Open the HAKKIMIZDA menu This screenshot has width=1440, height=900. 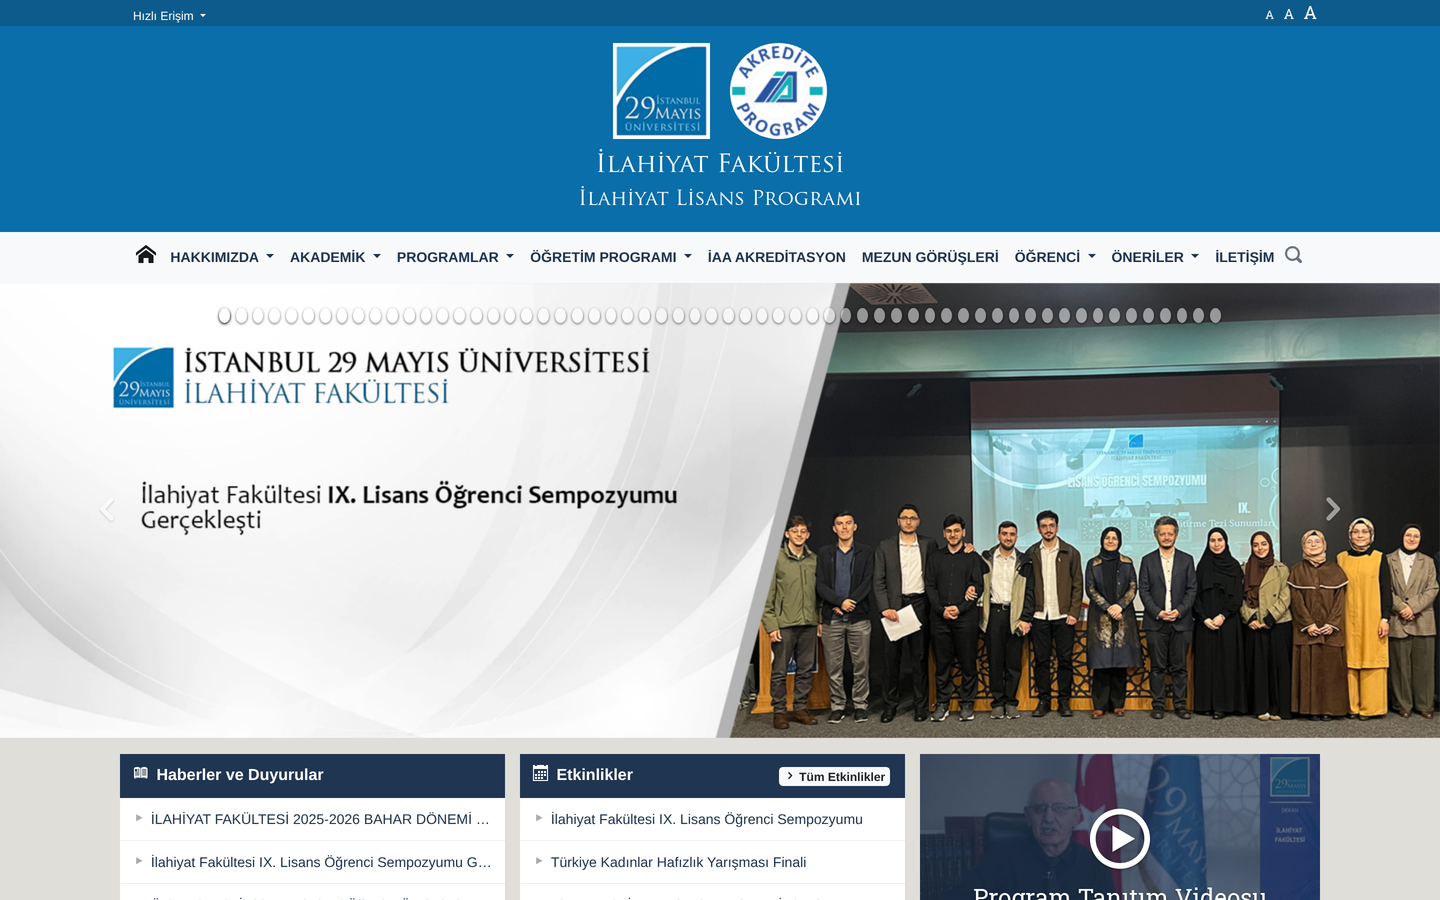[222, 257]
